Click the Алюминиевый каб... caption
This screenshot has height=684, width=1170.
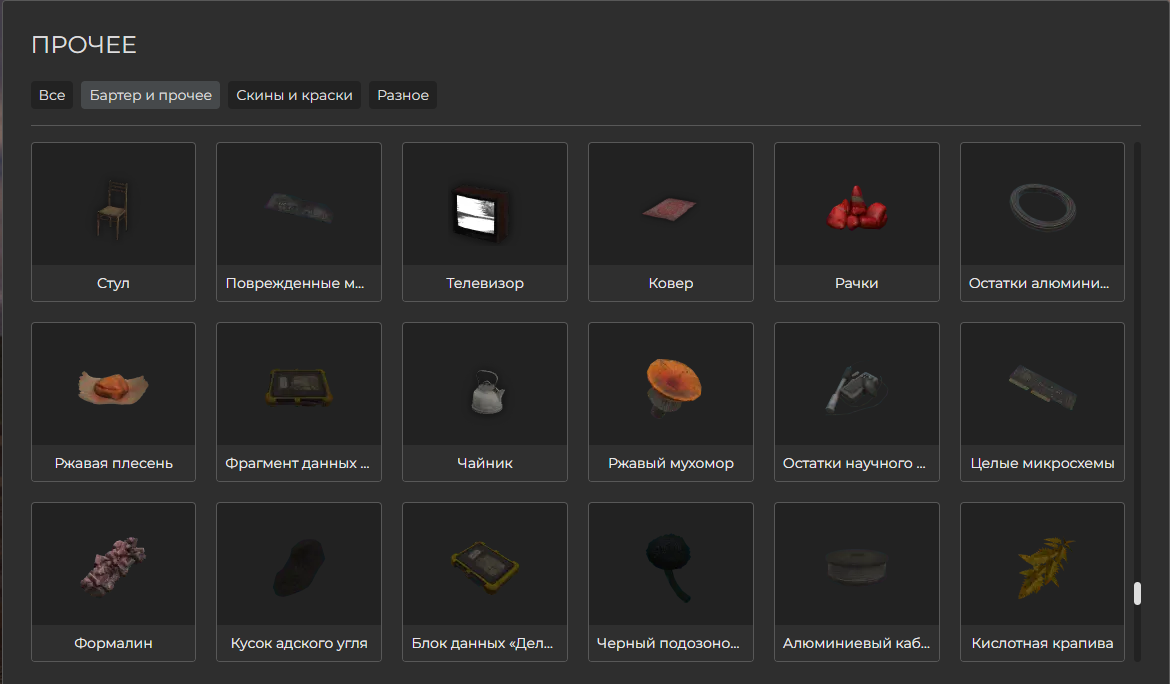[x=857, y=643]
